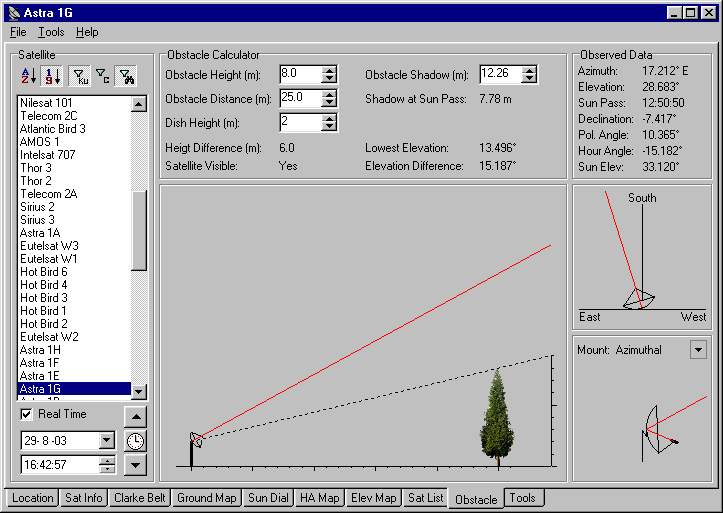The height and width of the screenshot is (513, 723).
Task: Switch to the HA Map tab
Action: (320, 498)
